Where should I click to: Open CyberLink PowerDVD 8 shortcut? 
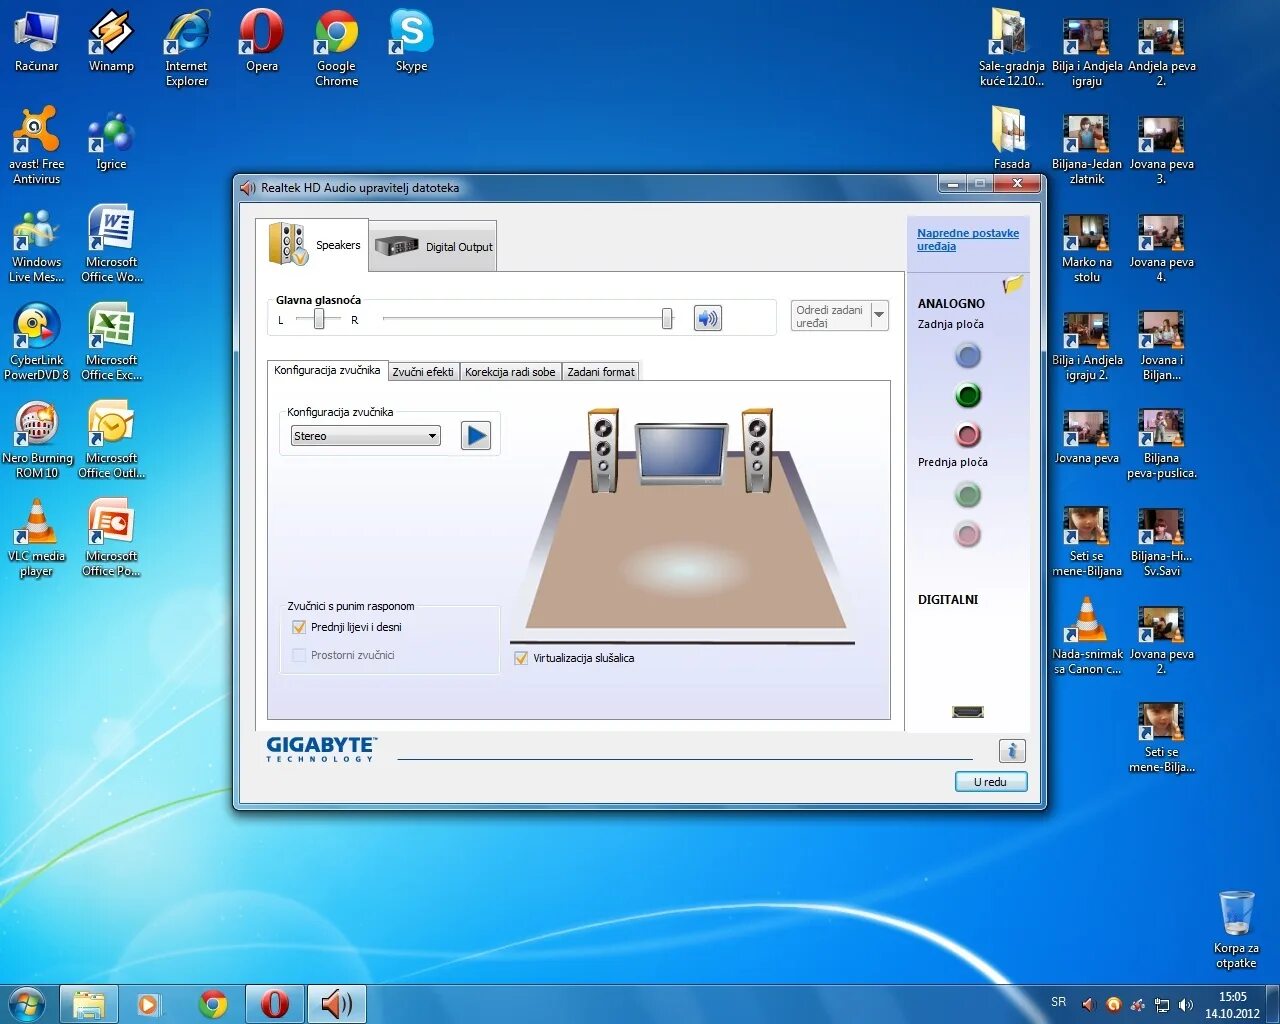(x=37, y=342)
